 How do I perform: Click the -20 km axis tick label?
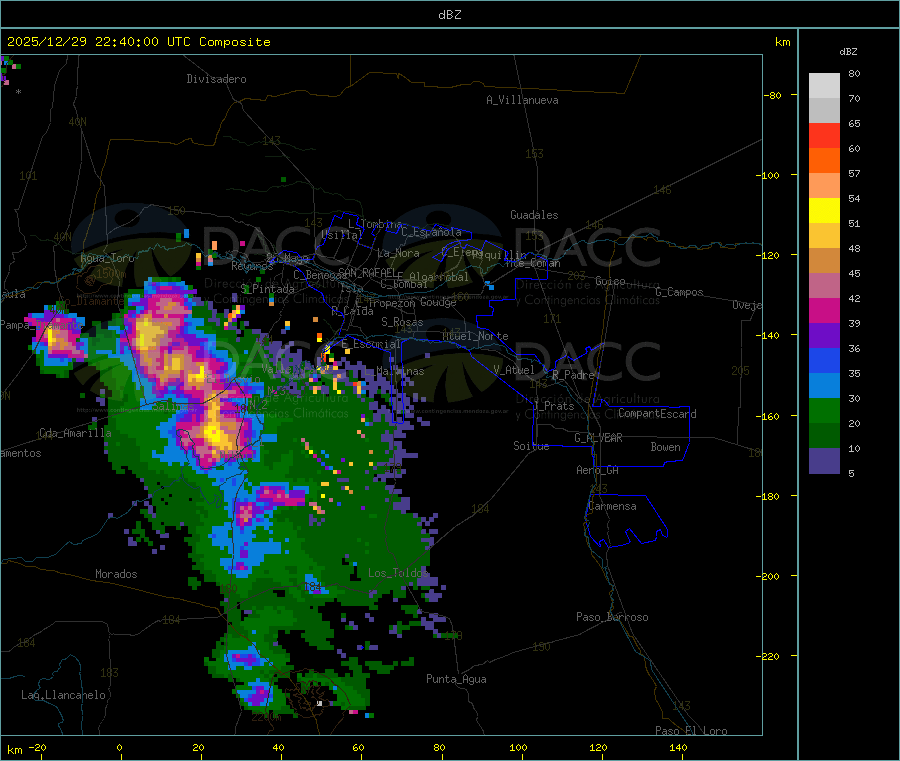point(38,747)
